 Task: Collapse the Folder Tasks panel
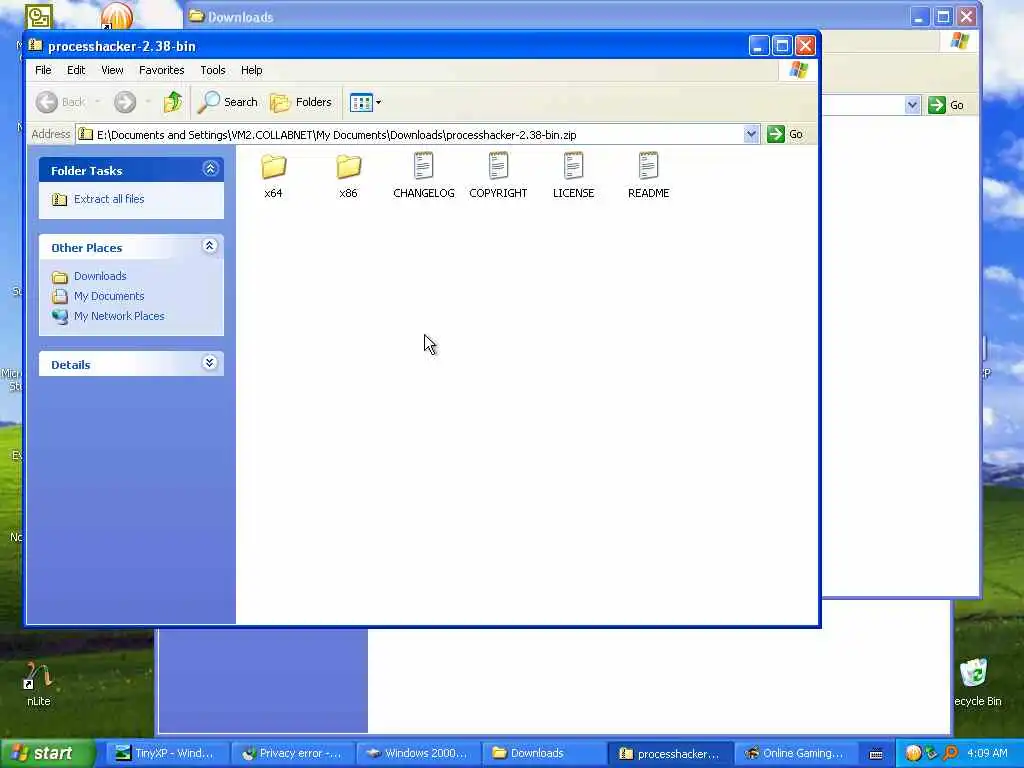210,169
